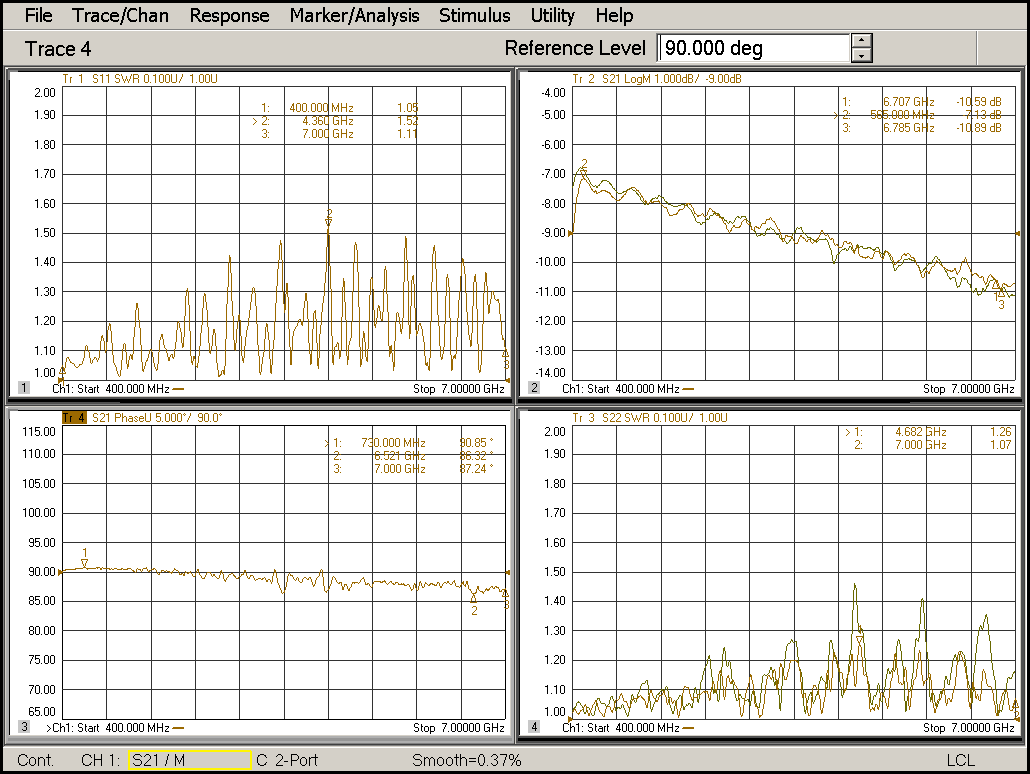Open the Stimulus menu
1030x774 pixels.
(474, 15)
